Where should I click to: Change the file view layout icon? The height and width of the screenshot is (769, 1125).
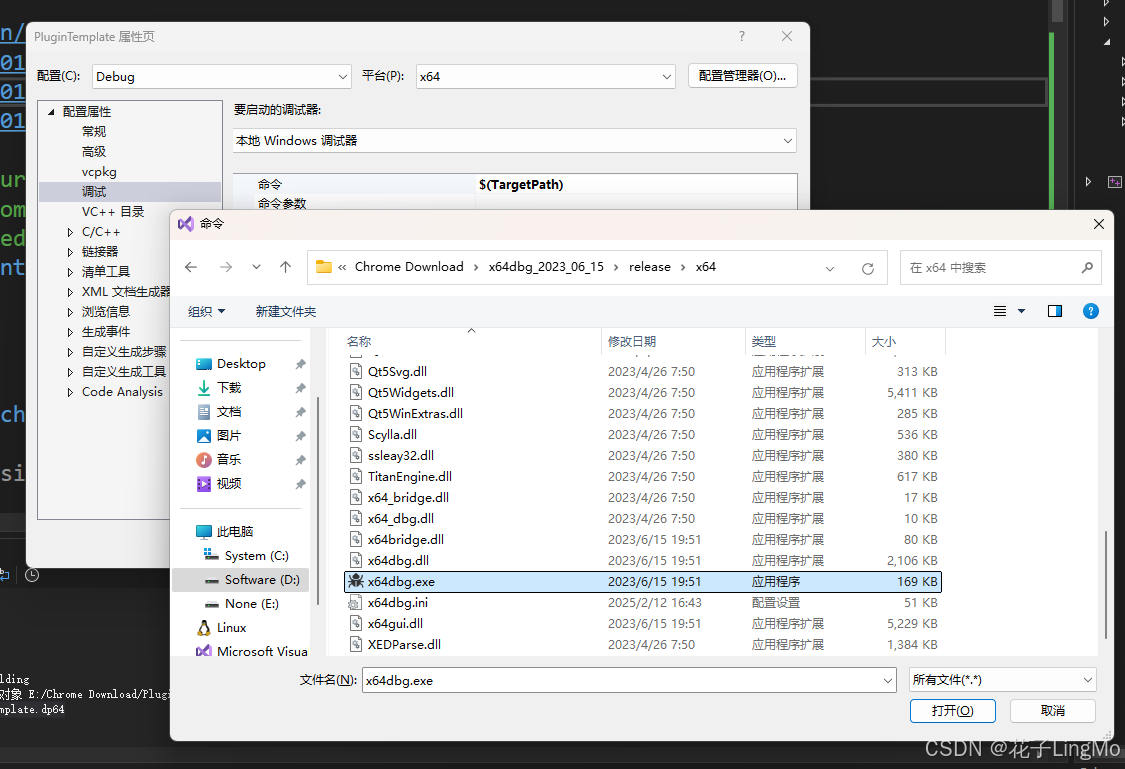pos(999,311)
